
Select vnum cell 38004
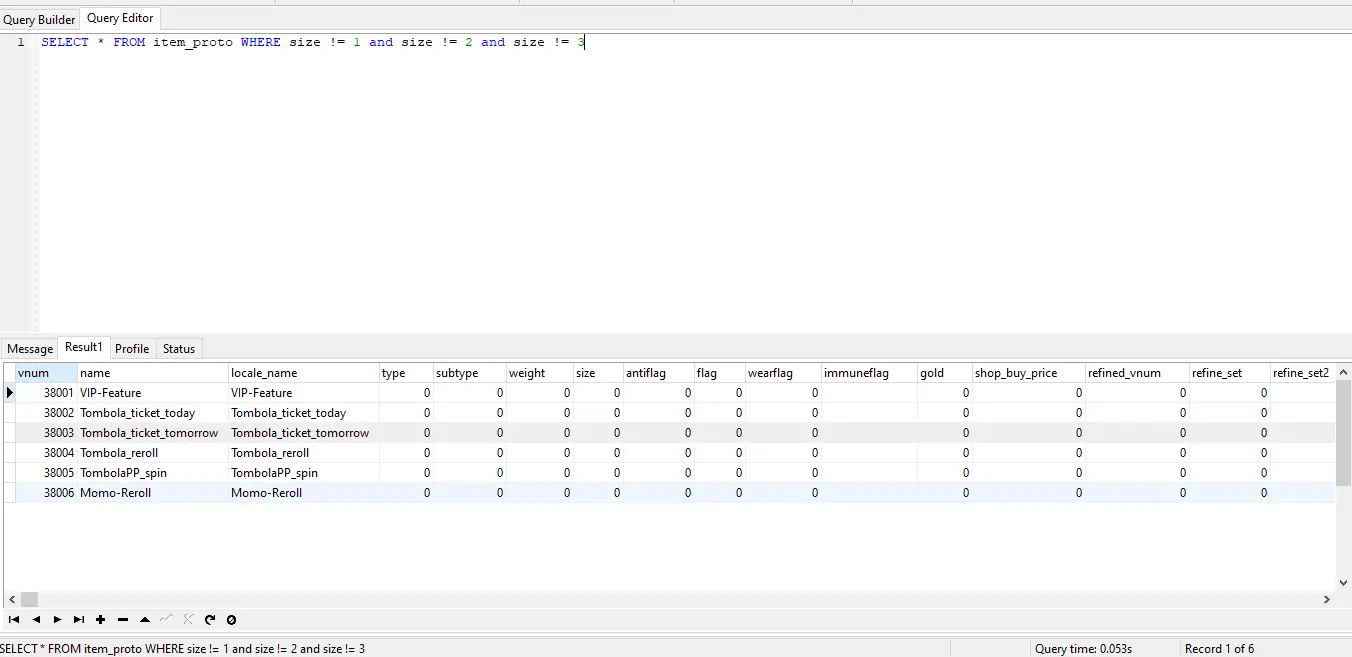click(x=47, y=453)
